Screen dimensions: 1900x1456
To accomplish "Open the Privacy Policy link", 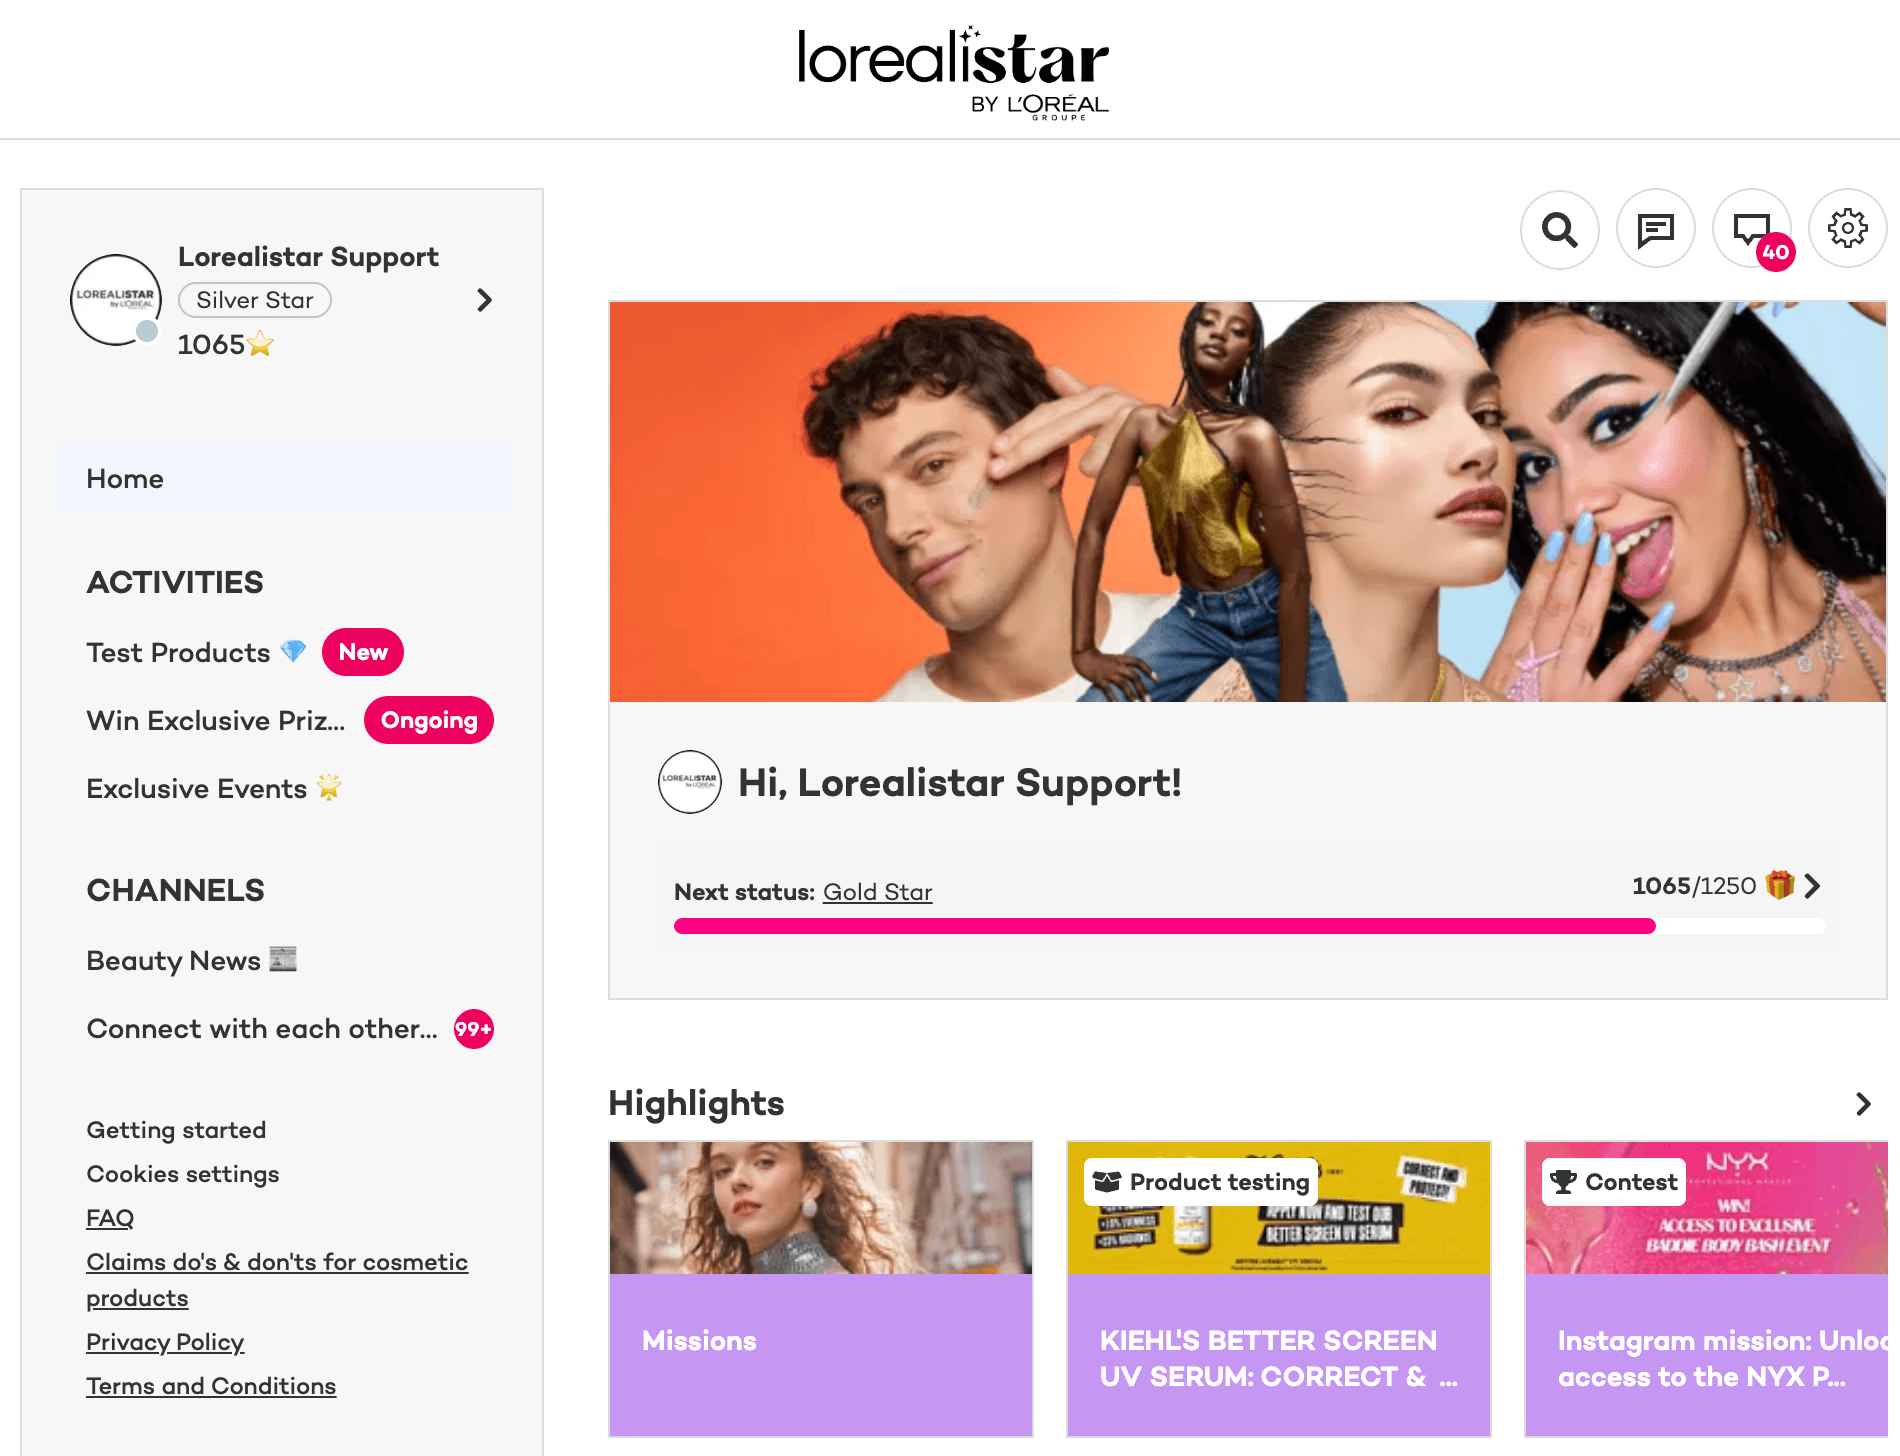I will pos(165,1342).
